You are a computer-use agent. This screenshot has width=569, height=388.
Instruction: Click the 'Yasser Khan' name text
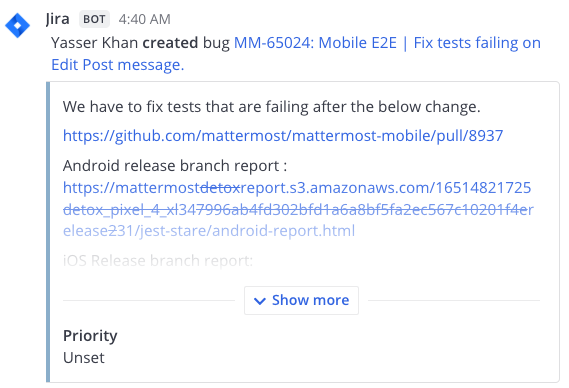tap(94, 43)
